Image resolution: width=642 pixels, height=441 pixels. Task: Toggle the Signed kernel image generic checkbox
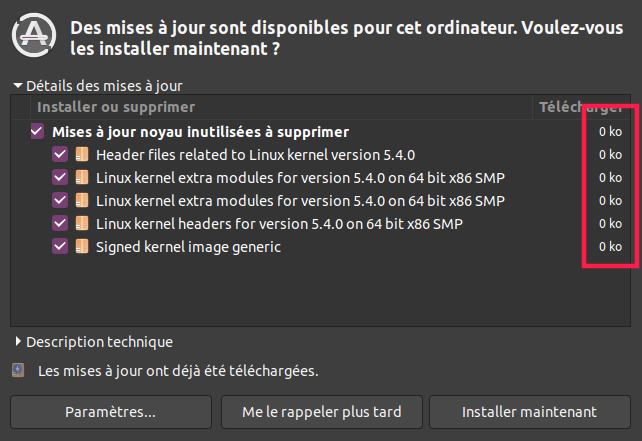point(60,247)
